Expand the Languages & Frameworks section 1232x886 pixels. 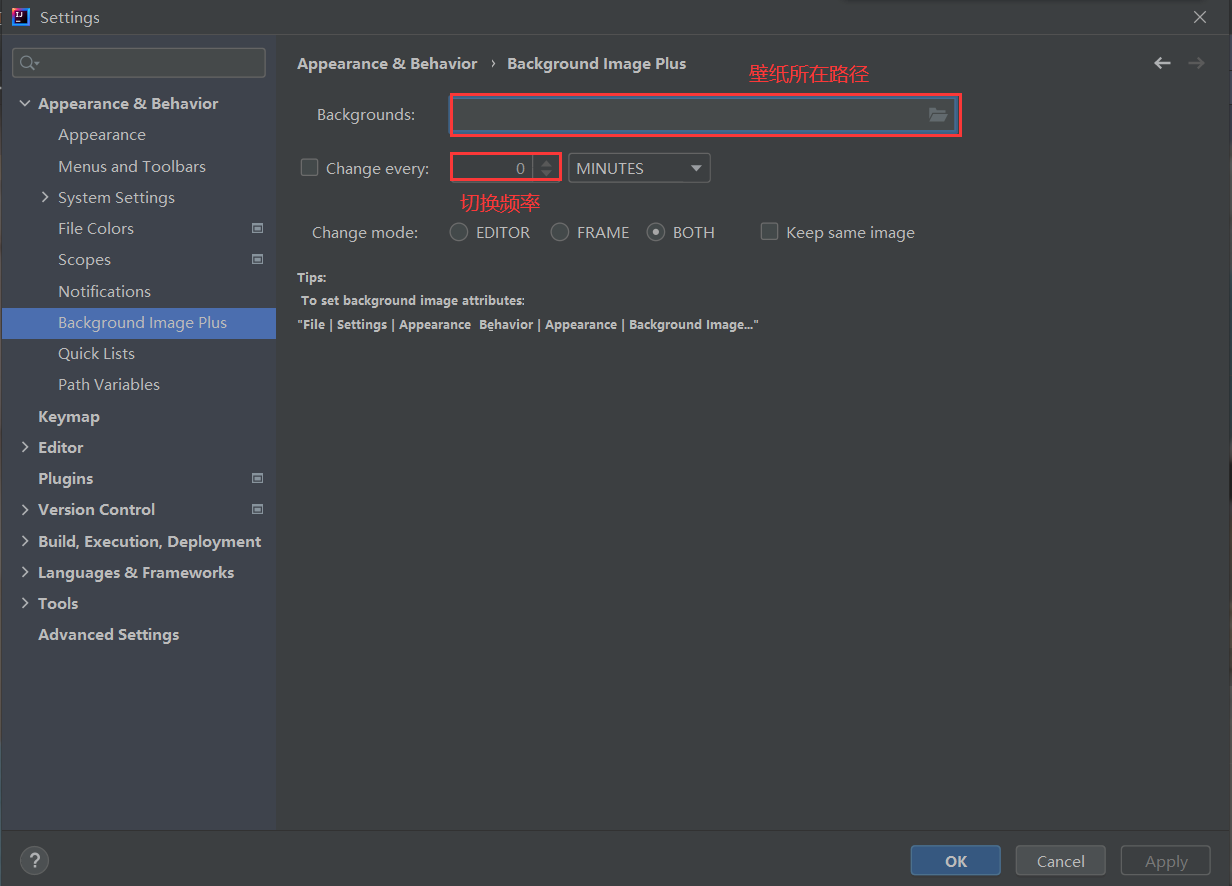click(25, 573)
